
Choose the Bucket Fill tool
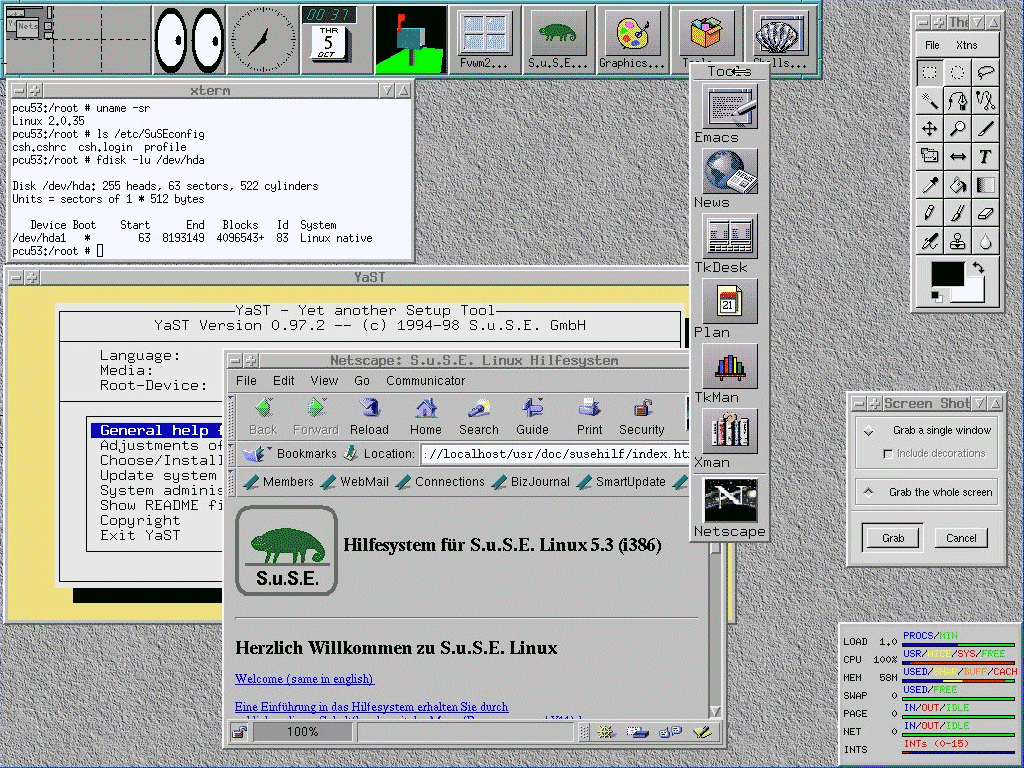[x=957, y=185]
